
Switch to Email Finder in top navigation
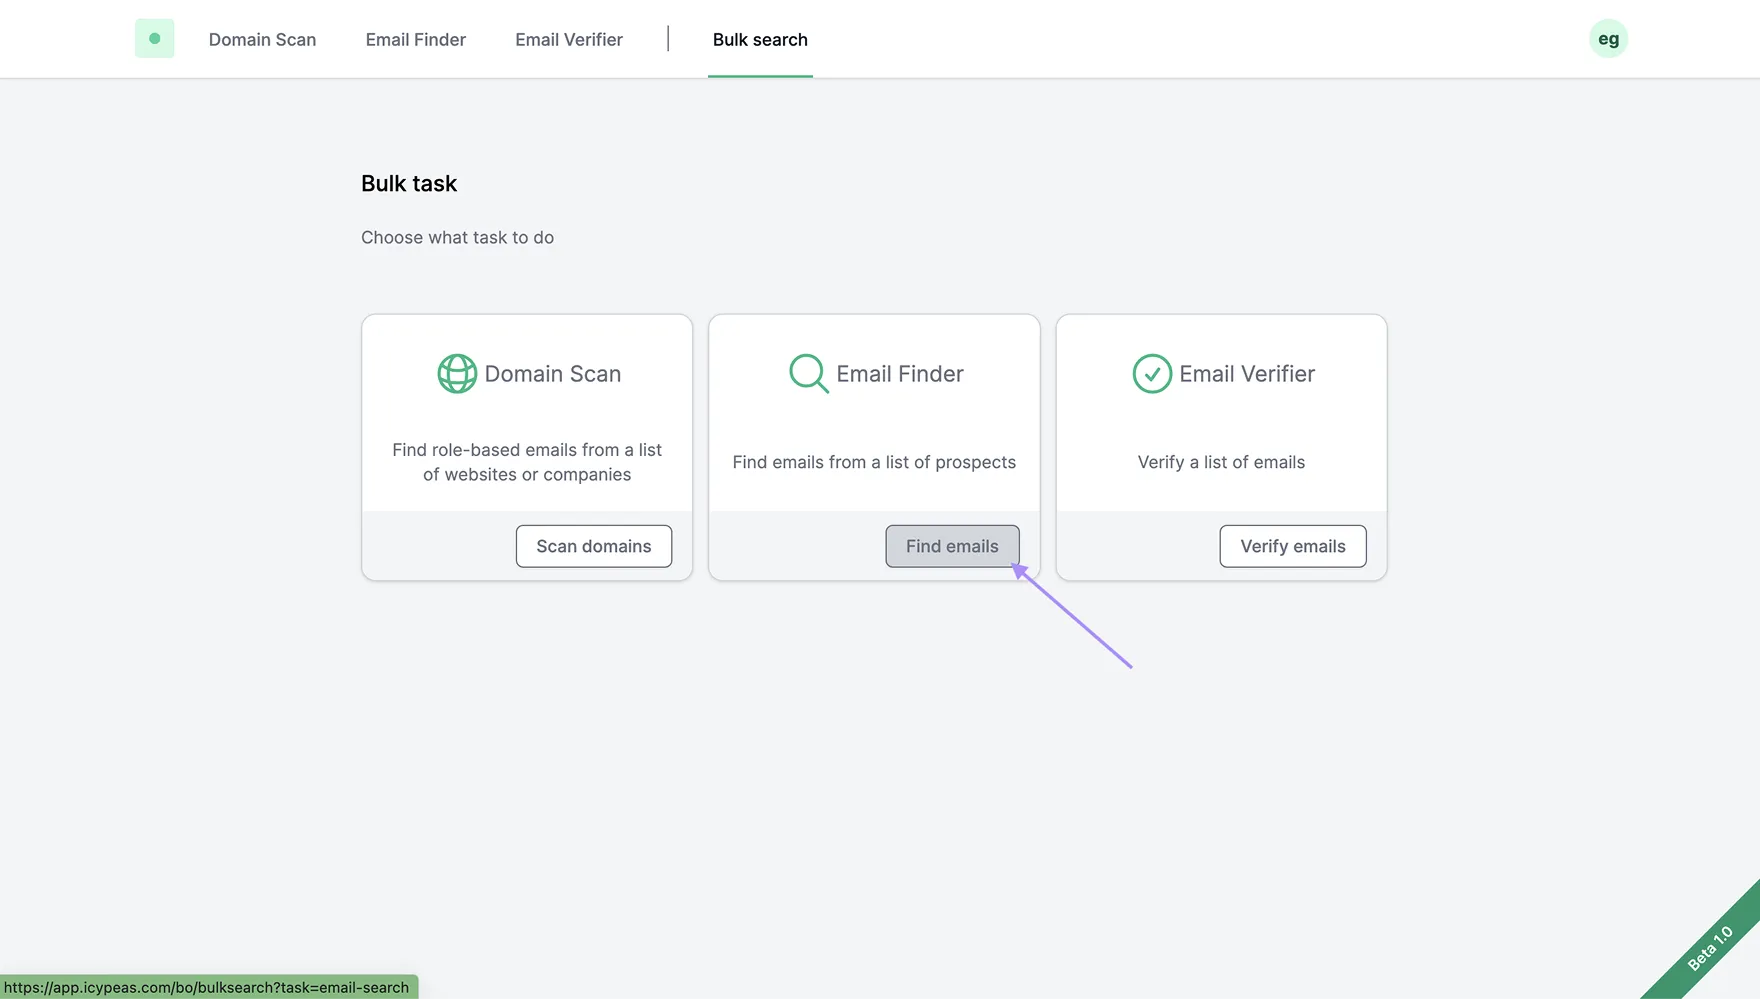415,40
